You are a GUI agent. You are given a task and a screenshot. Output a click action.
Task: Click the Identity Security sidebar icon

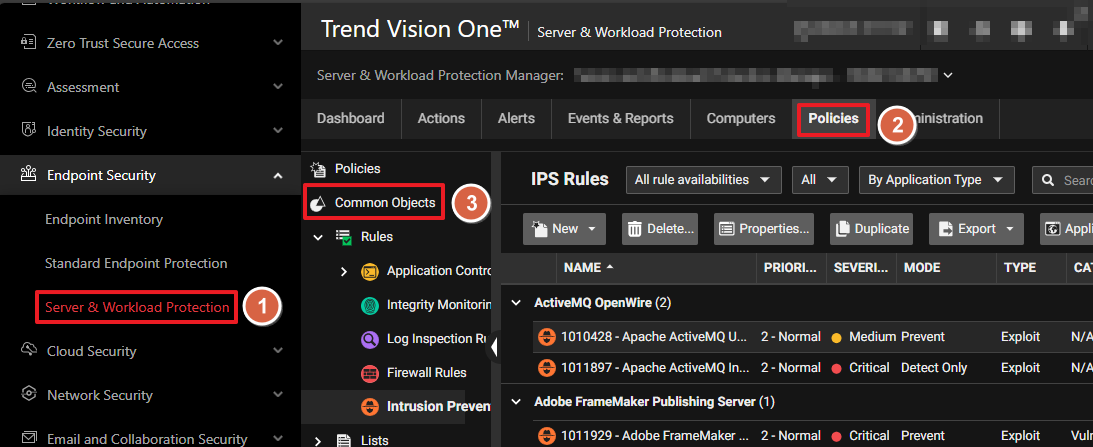pyautogui.click(x=29, y=131)
